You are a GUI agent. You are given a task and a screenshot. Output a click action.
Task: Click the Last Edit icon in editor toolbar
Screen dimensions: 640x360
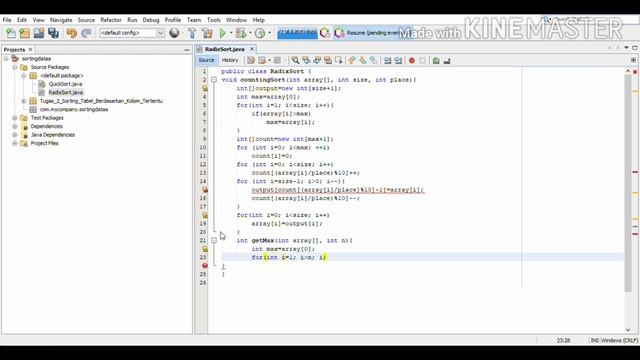[251, 60]
